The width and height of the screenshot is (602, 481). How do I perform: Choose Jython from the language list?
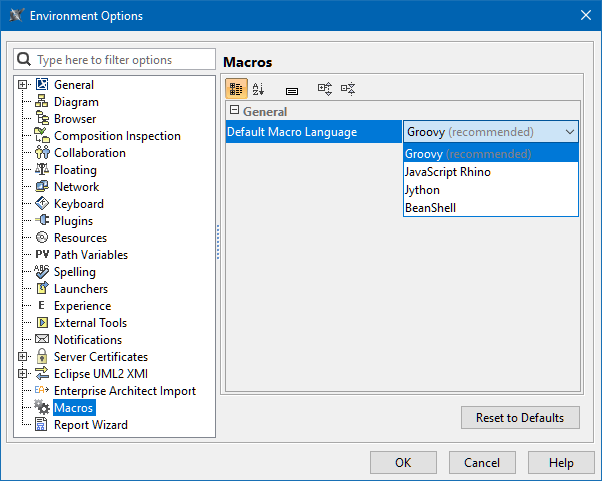491,190
